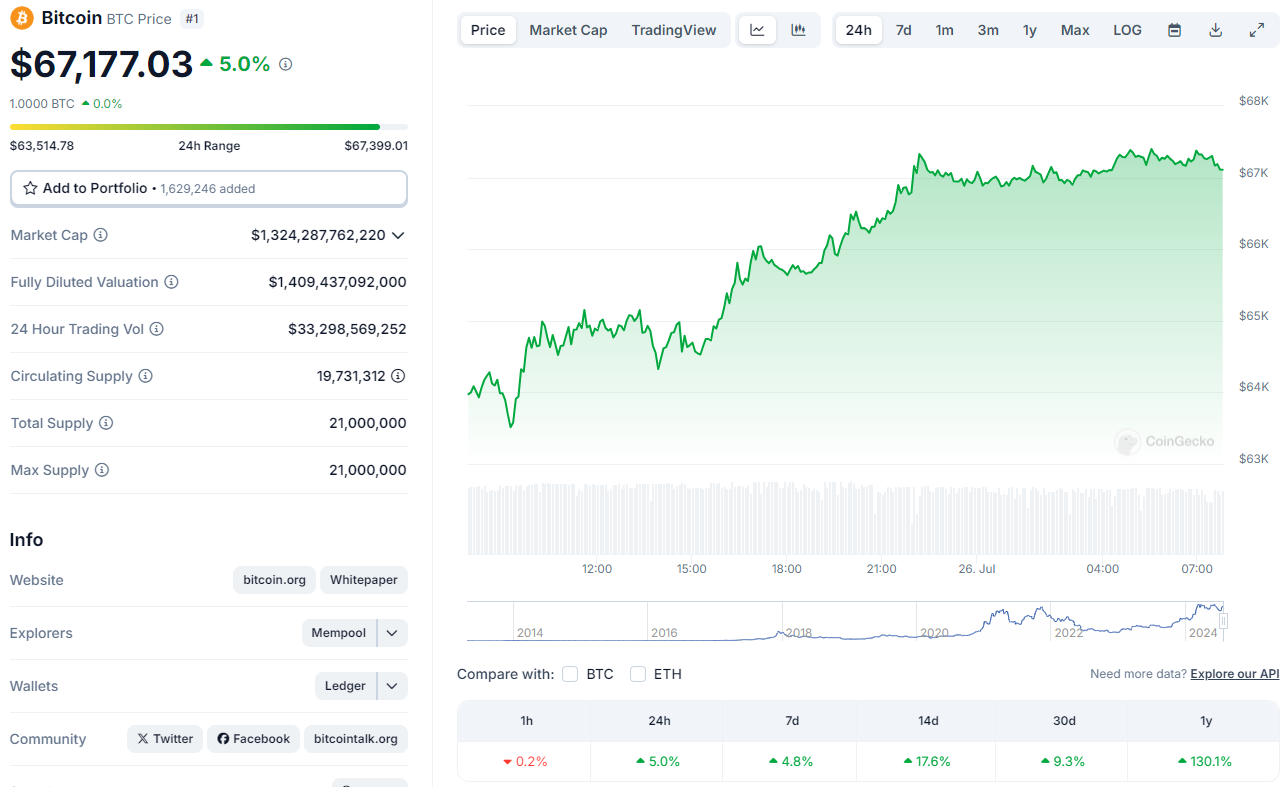
Task: Switch to line chart view icon
Action: [757, 30]
